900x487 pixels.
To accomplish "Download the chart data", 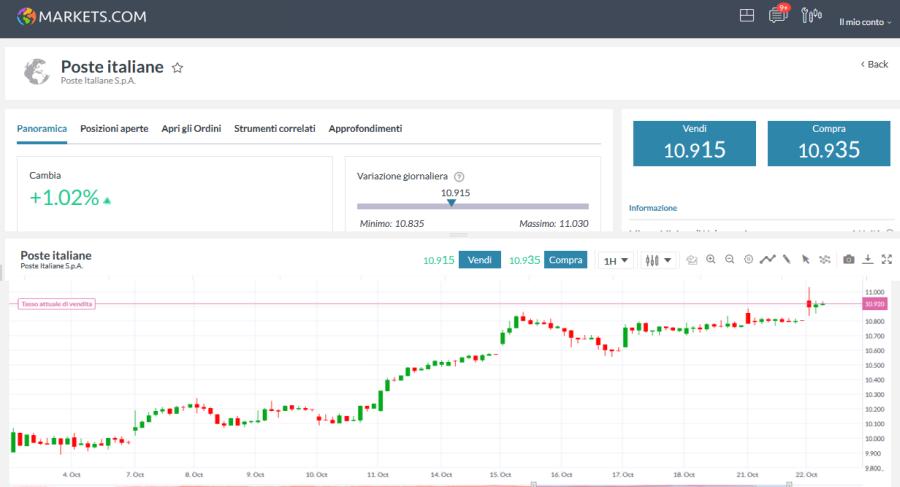I will point(867,260).
